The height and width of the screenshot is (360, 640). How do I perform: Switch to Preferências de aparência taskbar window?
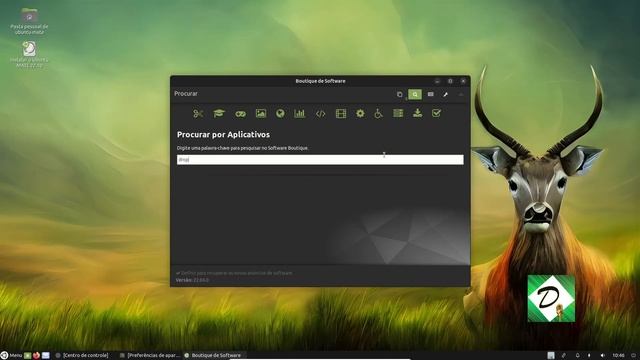(150, 356)
